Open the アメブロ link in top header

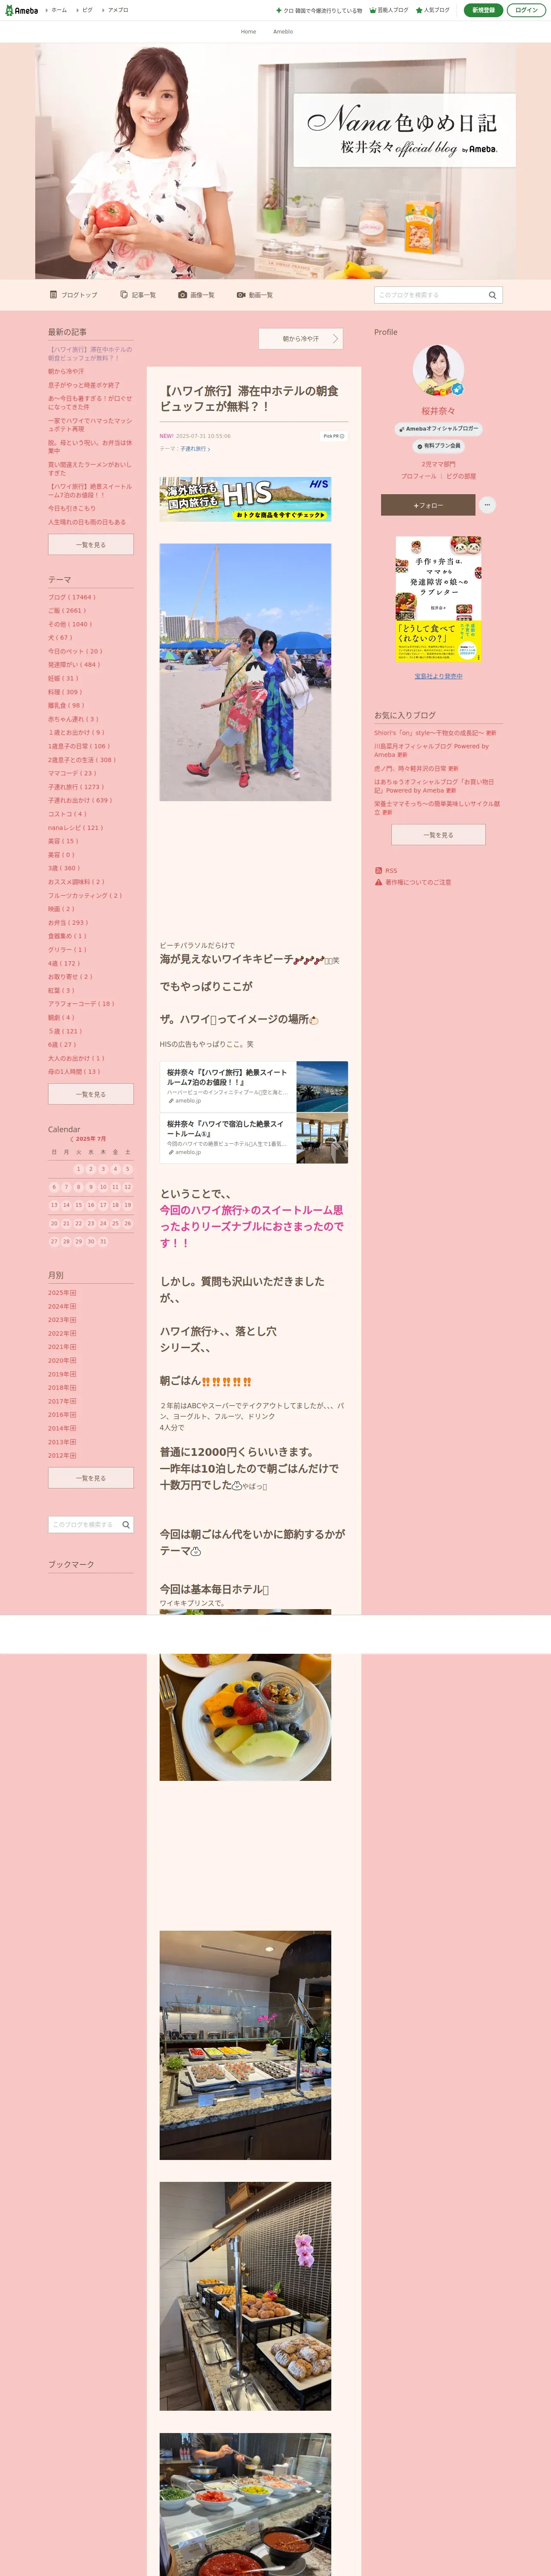[x=118, y=10]
